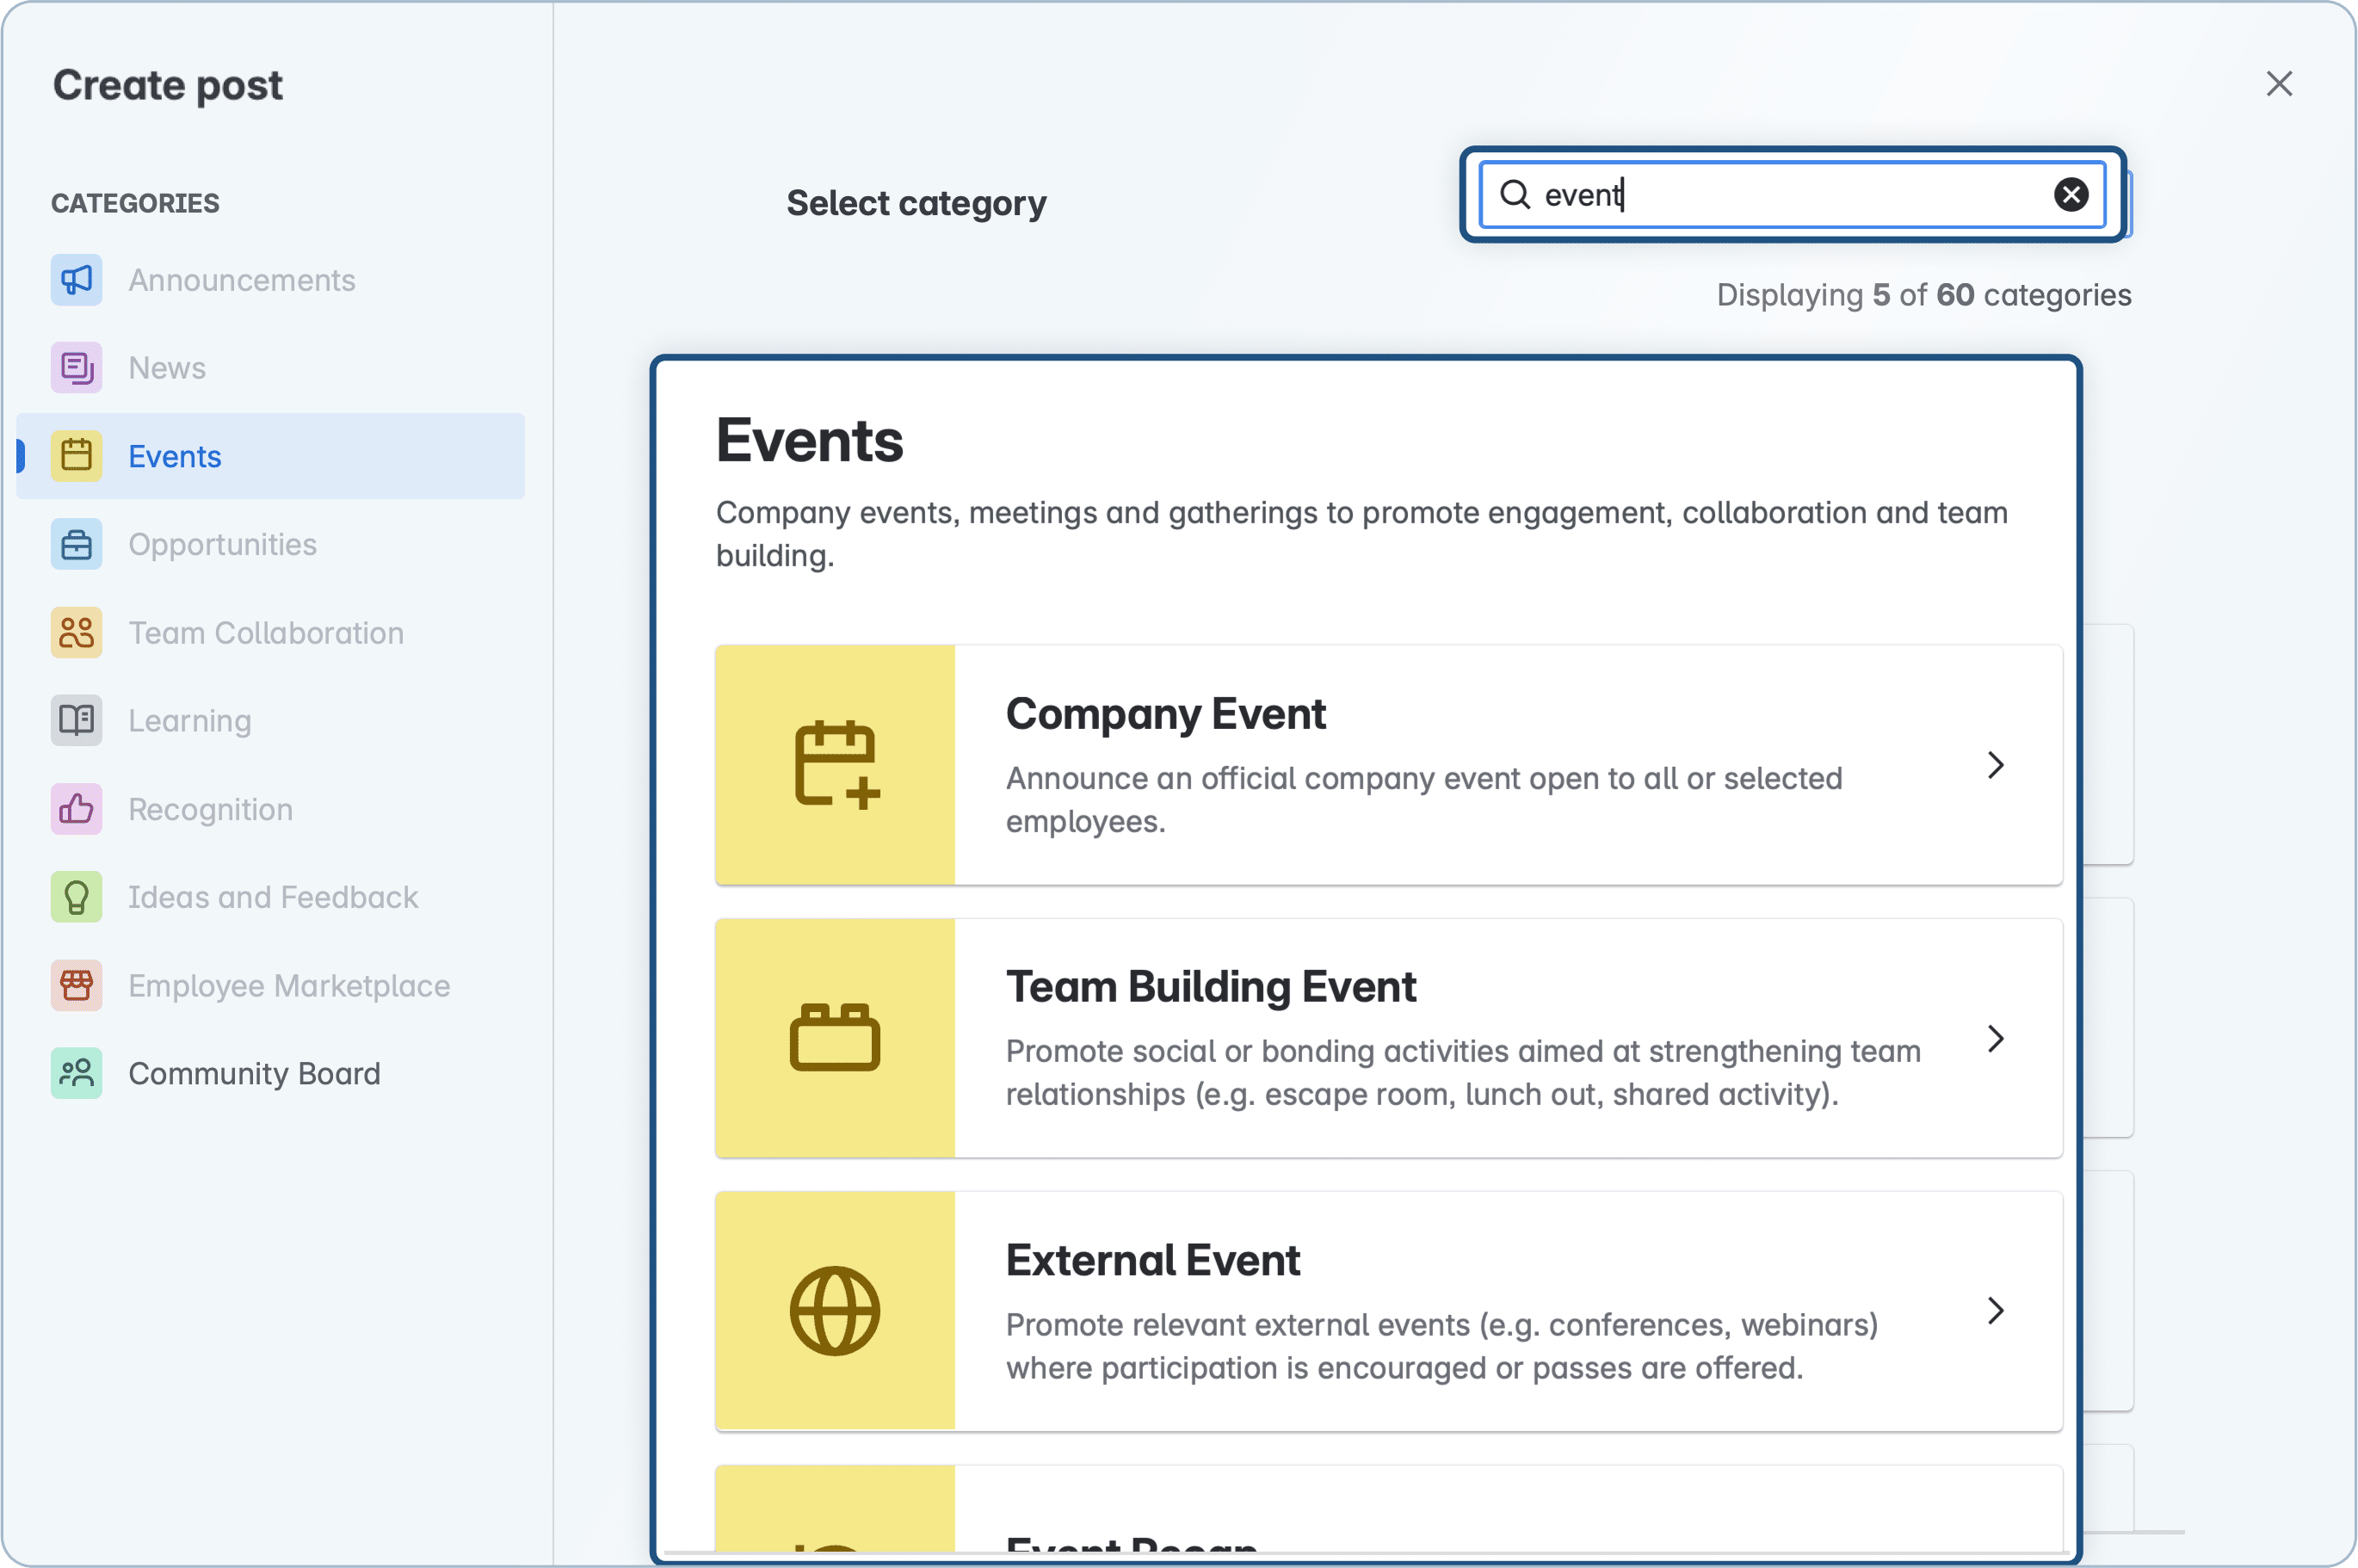
Task: Select the Events calendar icon
Action: 75,455
